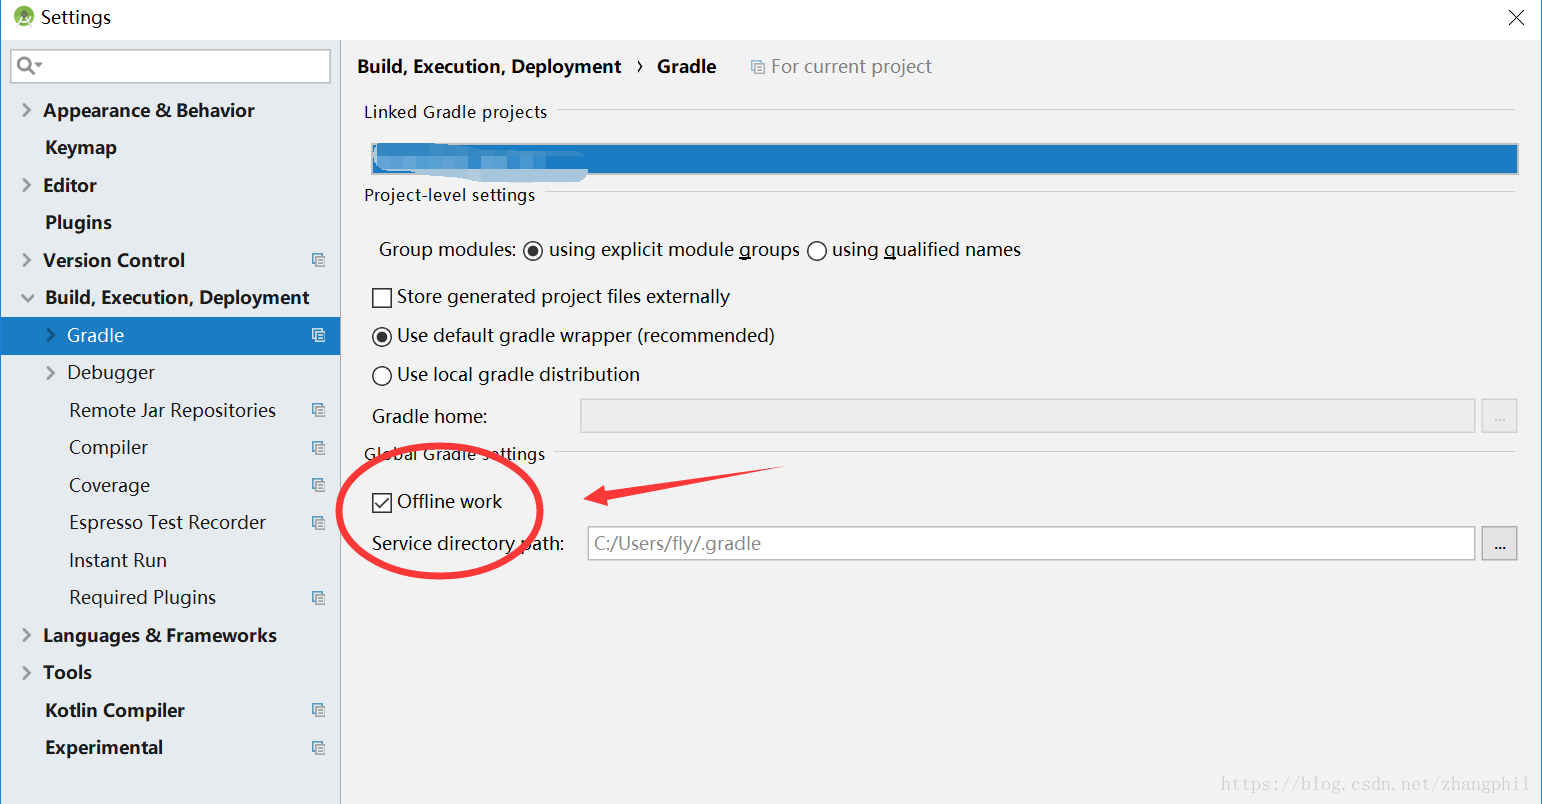1542x804 pixels.
Task: Expand the Debugger subtree arrow
Action: 50,373
